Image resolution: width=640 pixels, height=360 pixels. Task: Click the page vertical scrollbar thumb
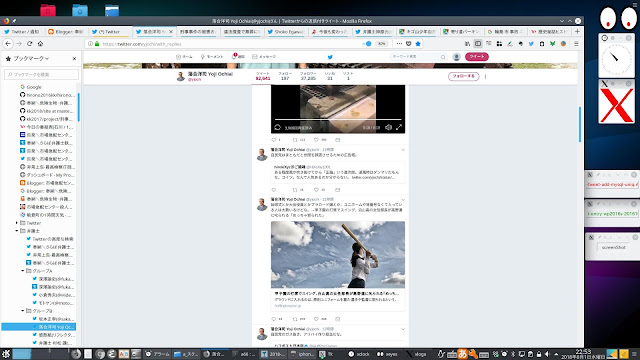[x=580, y=124]
